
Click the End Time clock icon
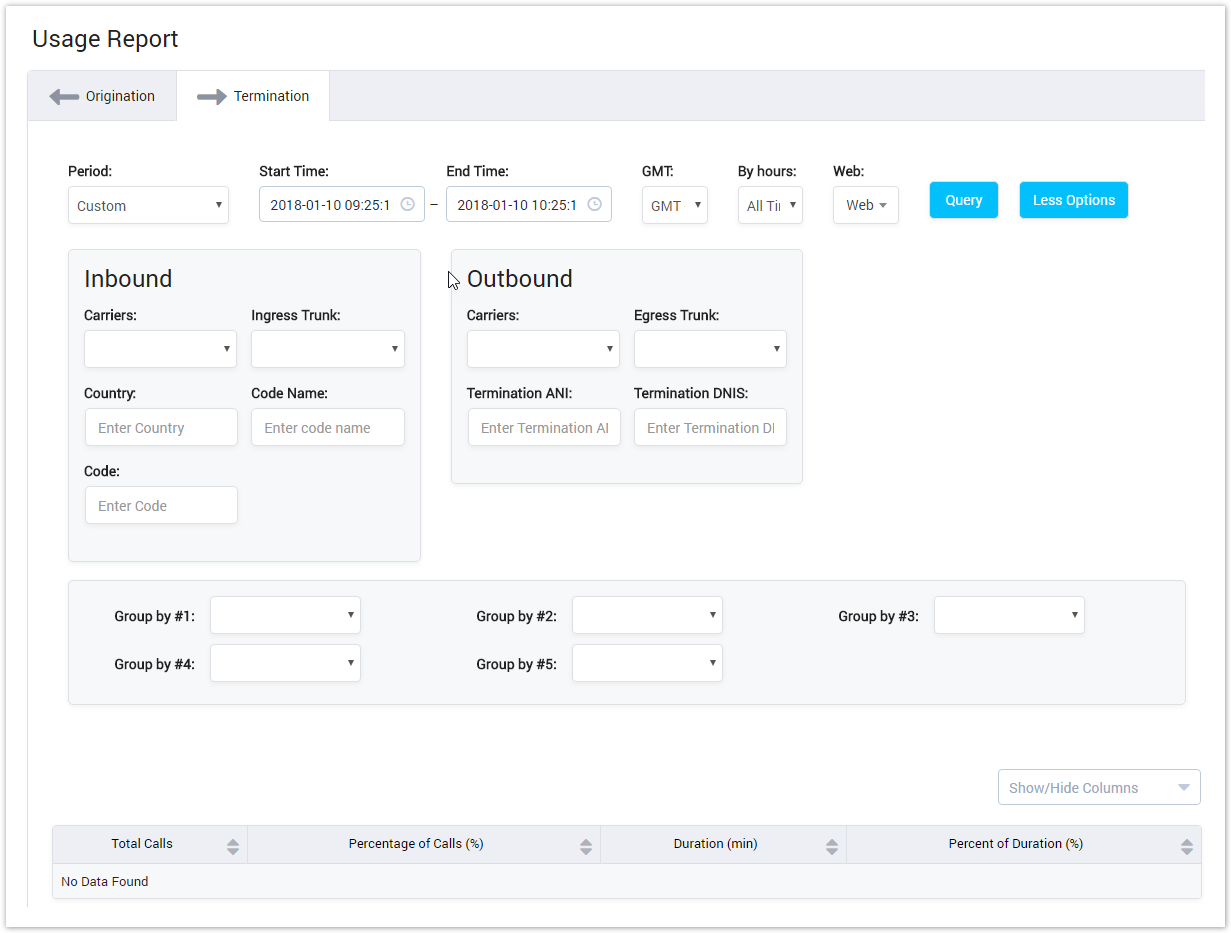tap(594, 204)
